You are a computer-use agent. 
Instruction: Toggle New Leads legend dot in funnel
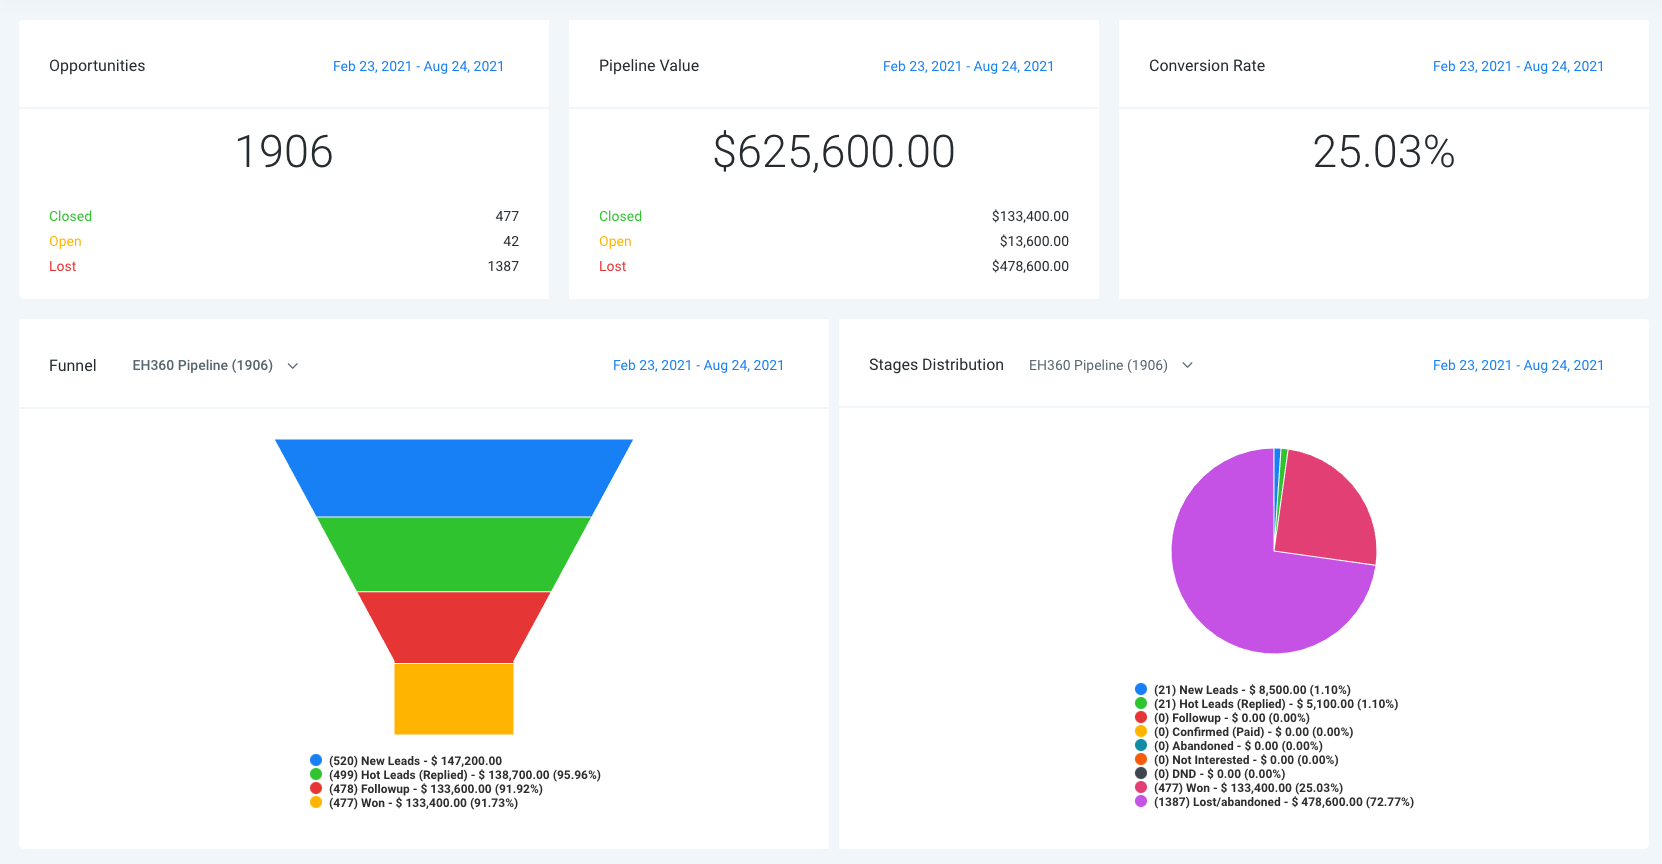316,761
